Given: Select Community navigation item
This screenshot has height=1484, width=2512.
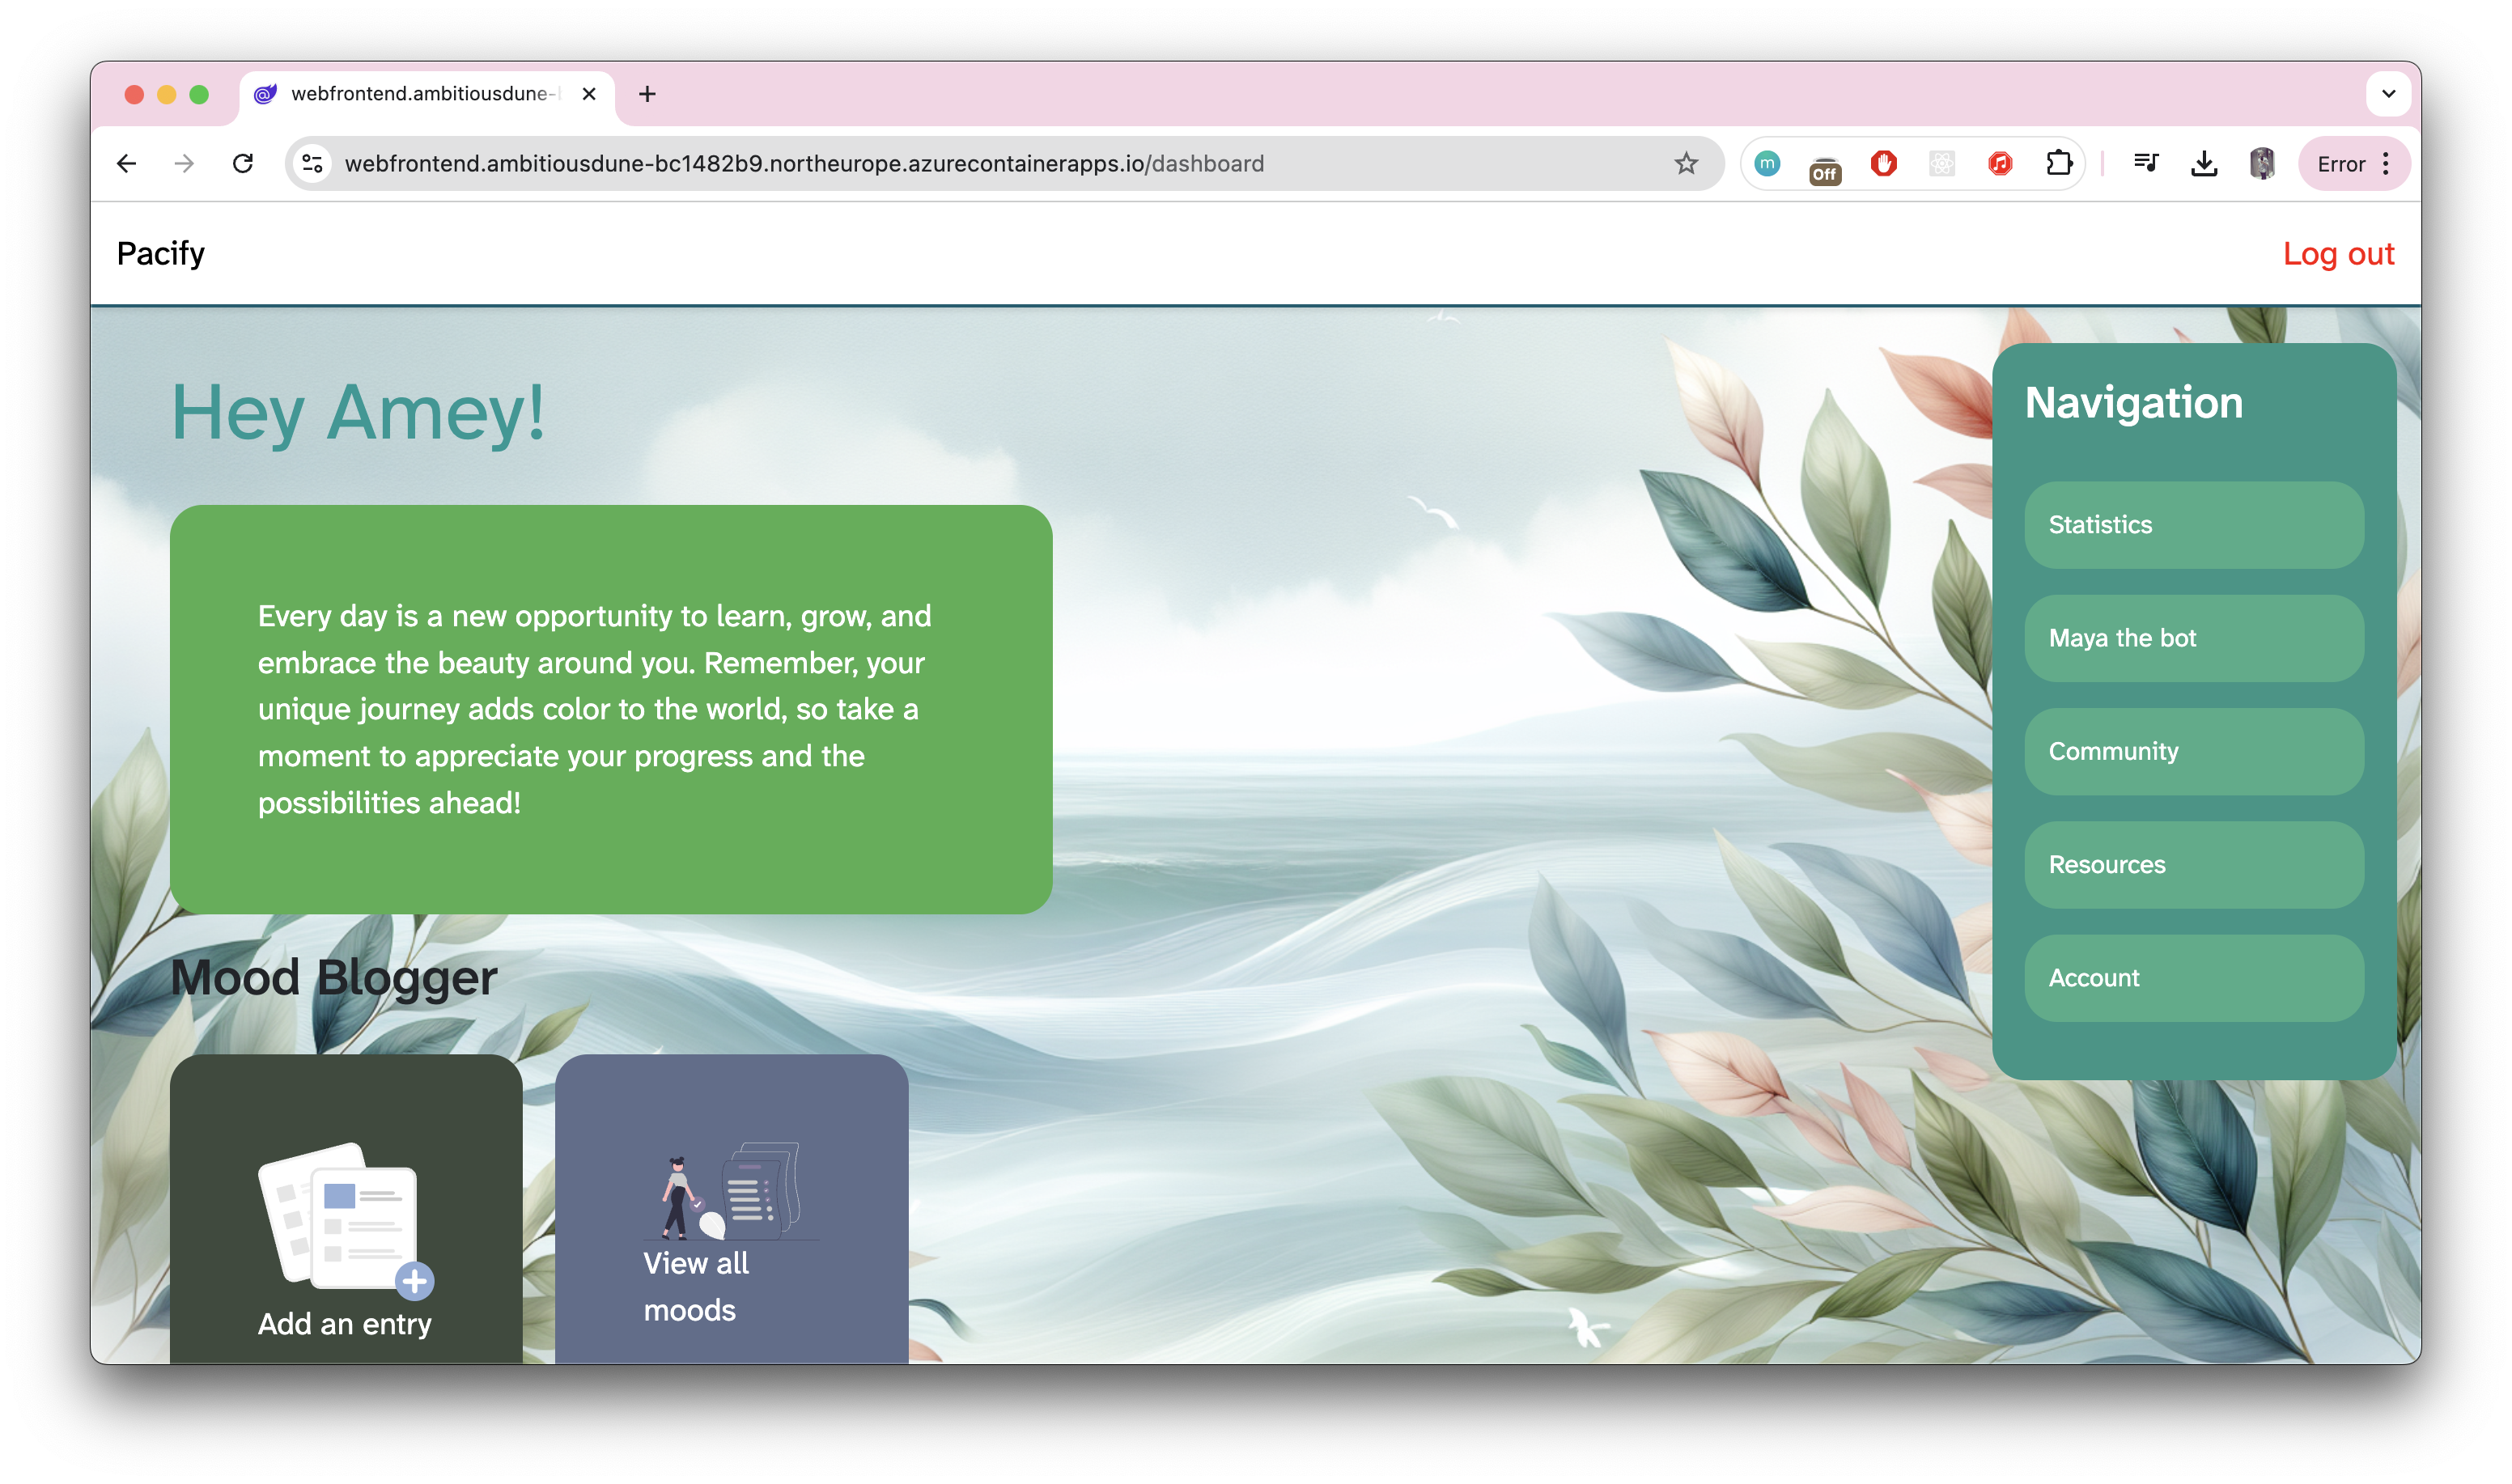Looking at the screenshot, I should tap(2193, 751).
